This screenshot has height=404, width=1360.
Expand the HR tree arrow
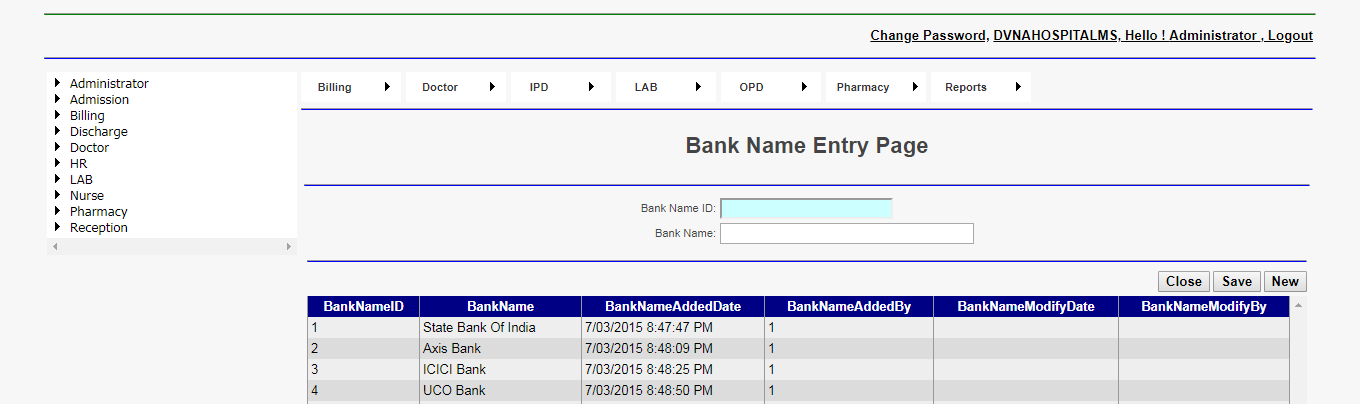(57, 163)
